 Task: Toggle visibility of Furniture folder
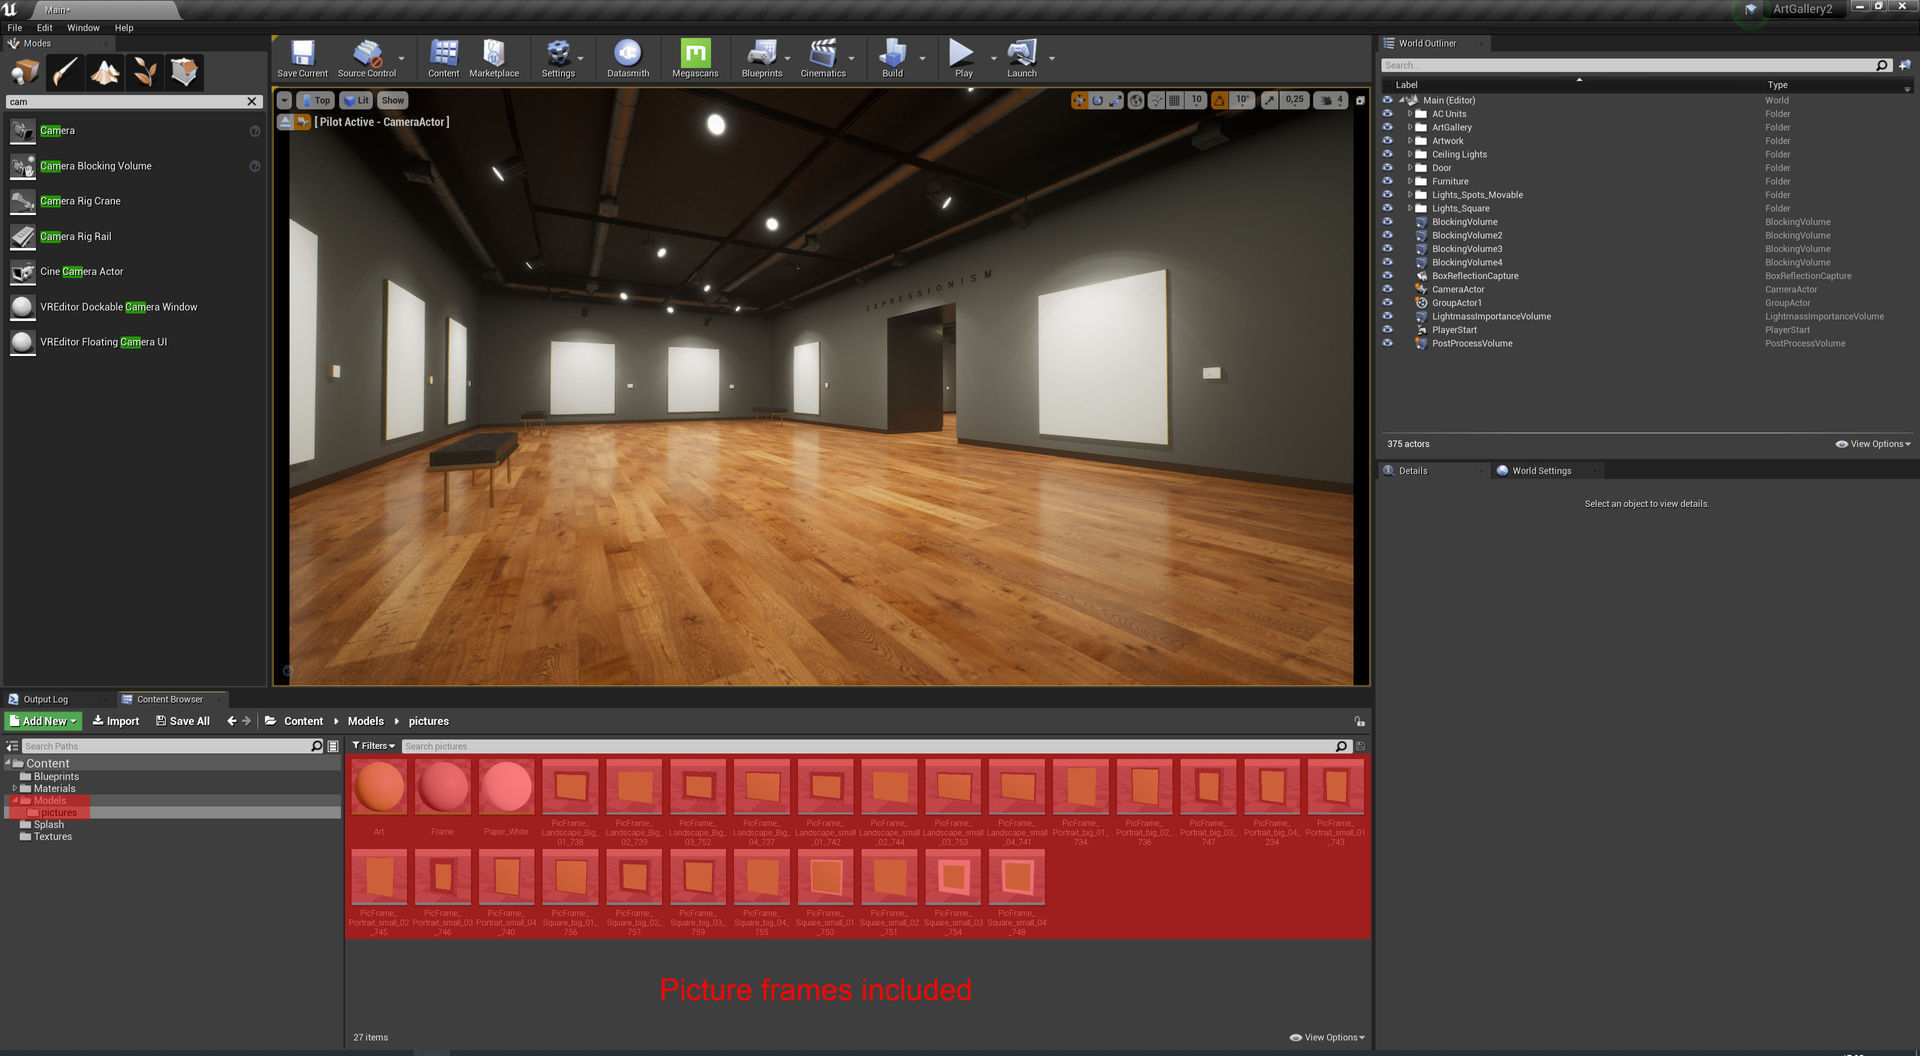coord(1387,181)
